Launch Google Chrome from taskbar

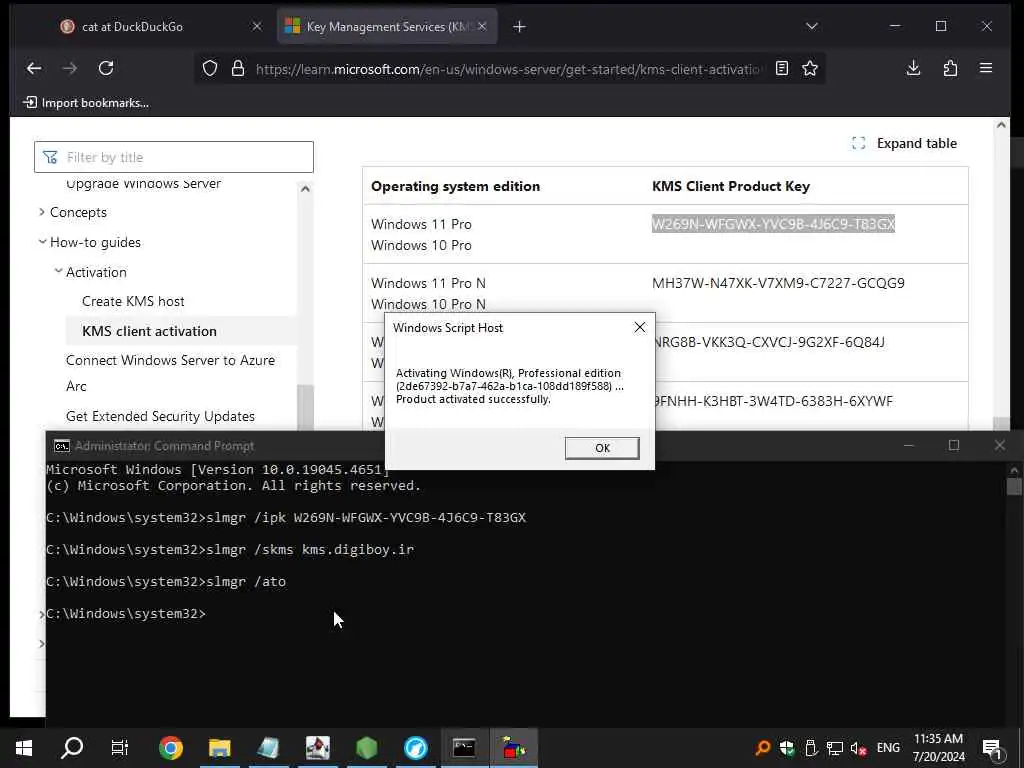(170, 748)
